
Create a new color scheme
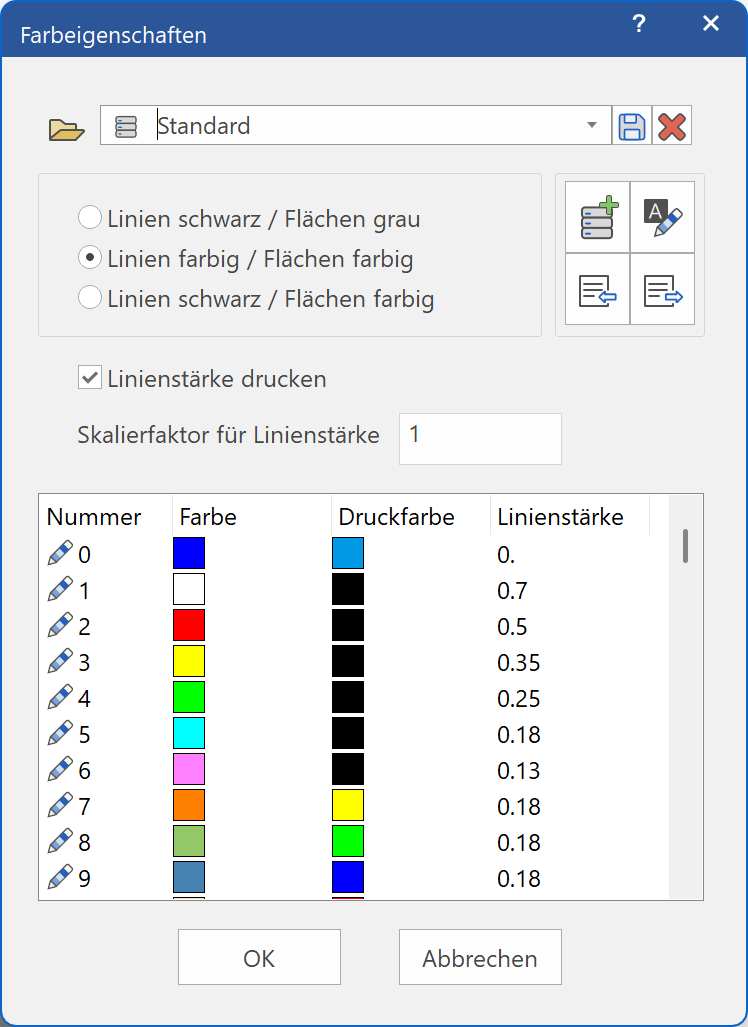tap(597, 217)
